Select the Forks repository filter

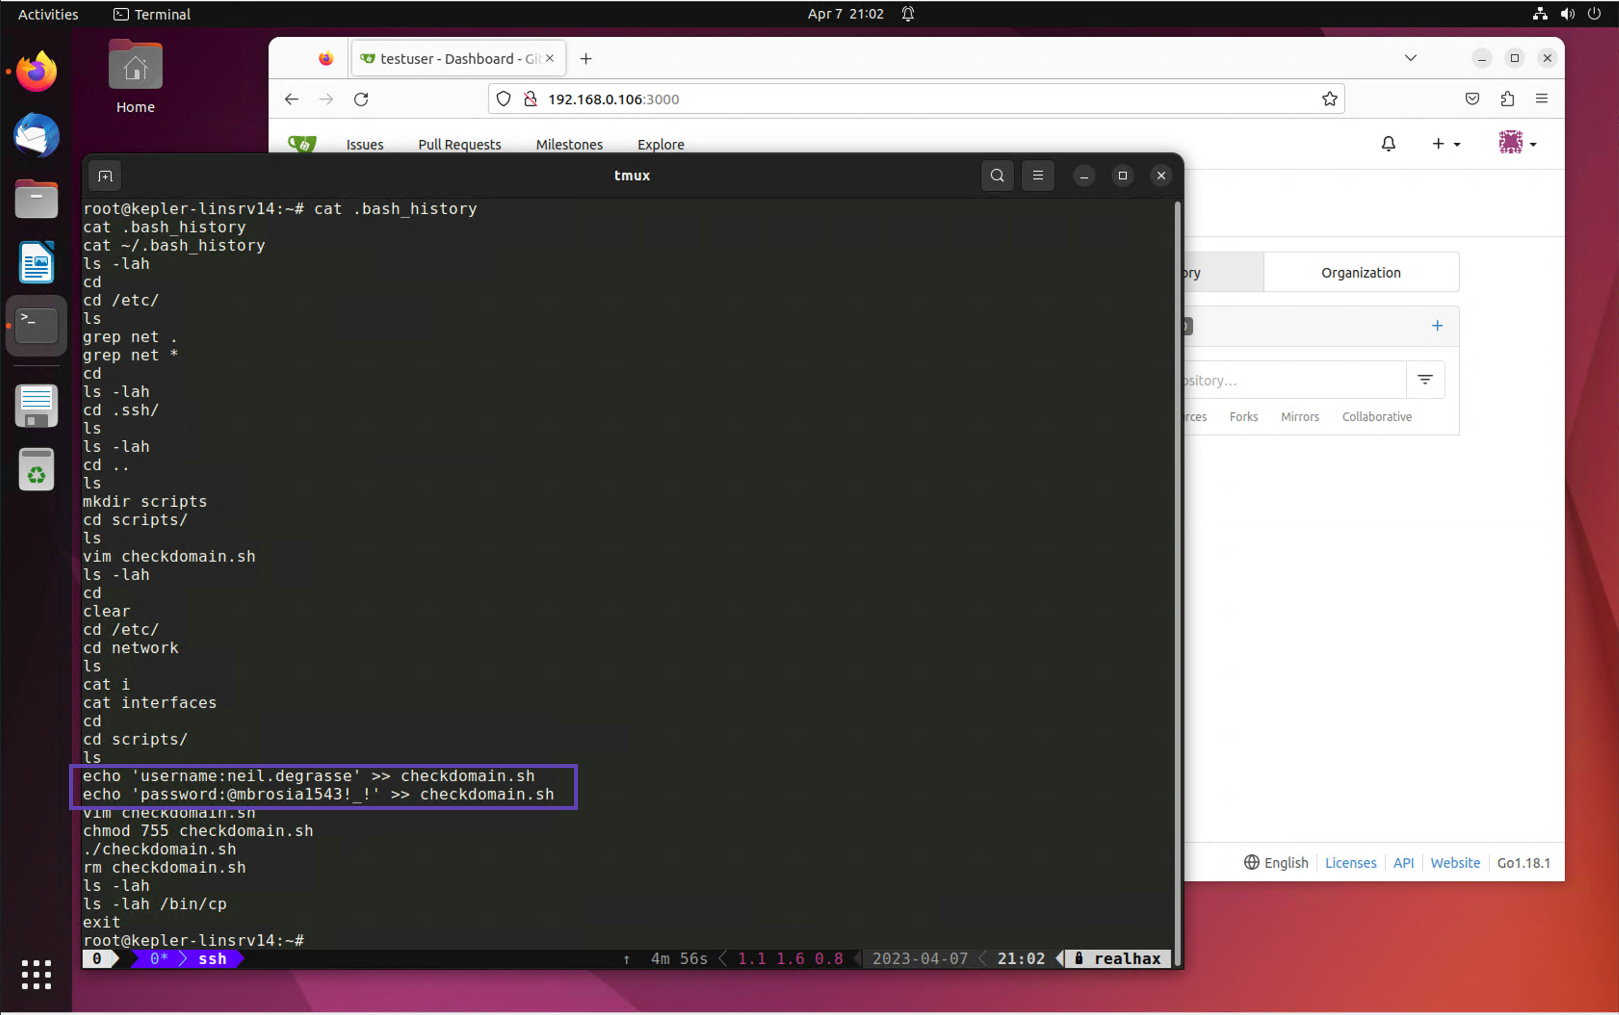pyautogui.click(x=1243, y=417)
